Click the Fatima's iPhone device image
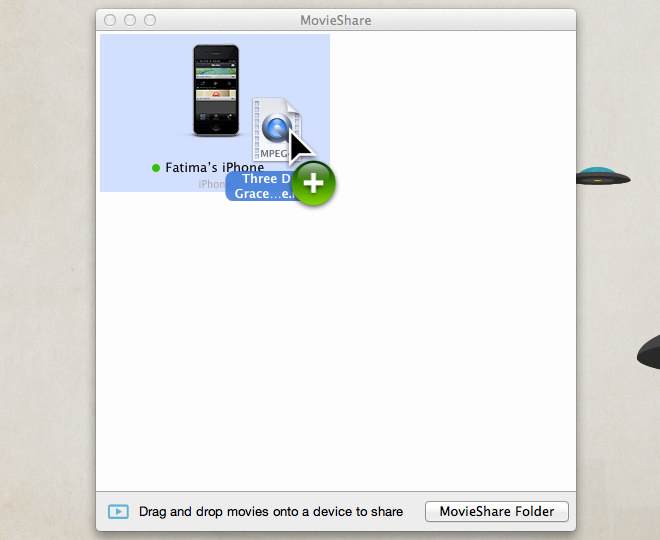 (x=216, y=90)
